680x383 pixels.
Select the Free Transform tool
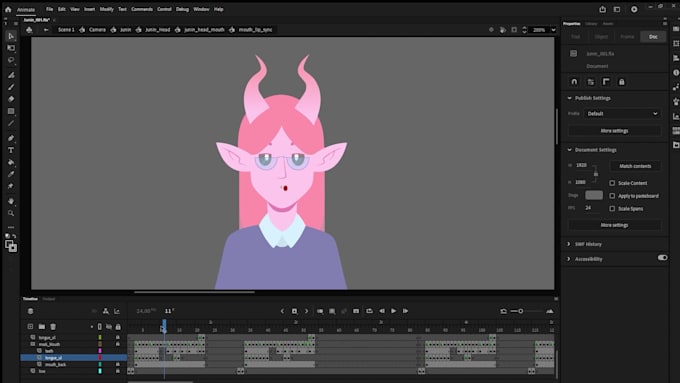(11, 48)
